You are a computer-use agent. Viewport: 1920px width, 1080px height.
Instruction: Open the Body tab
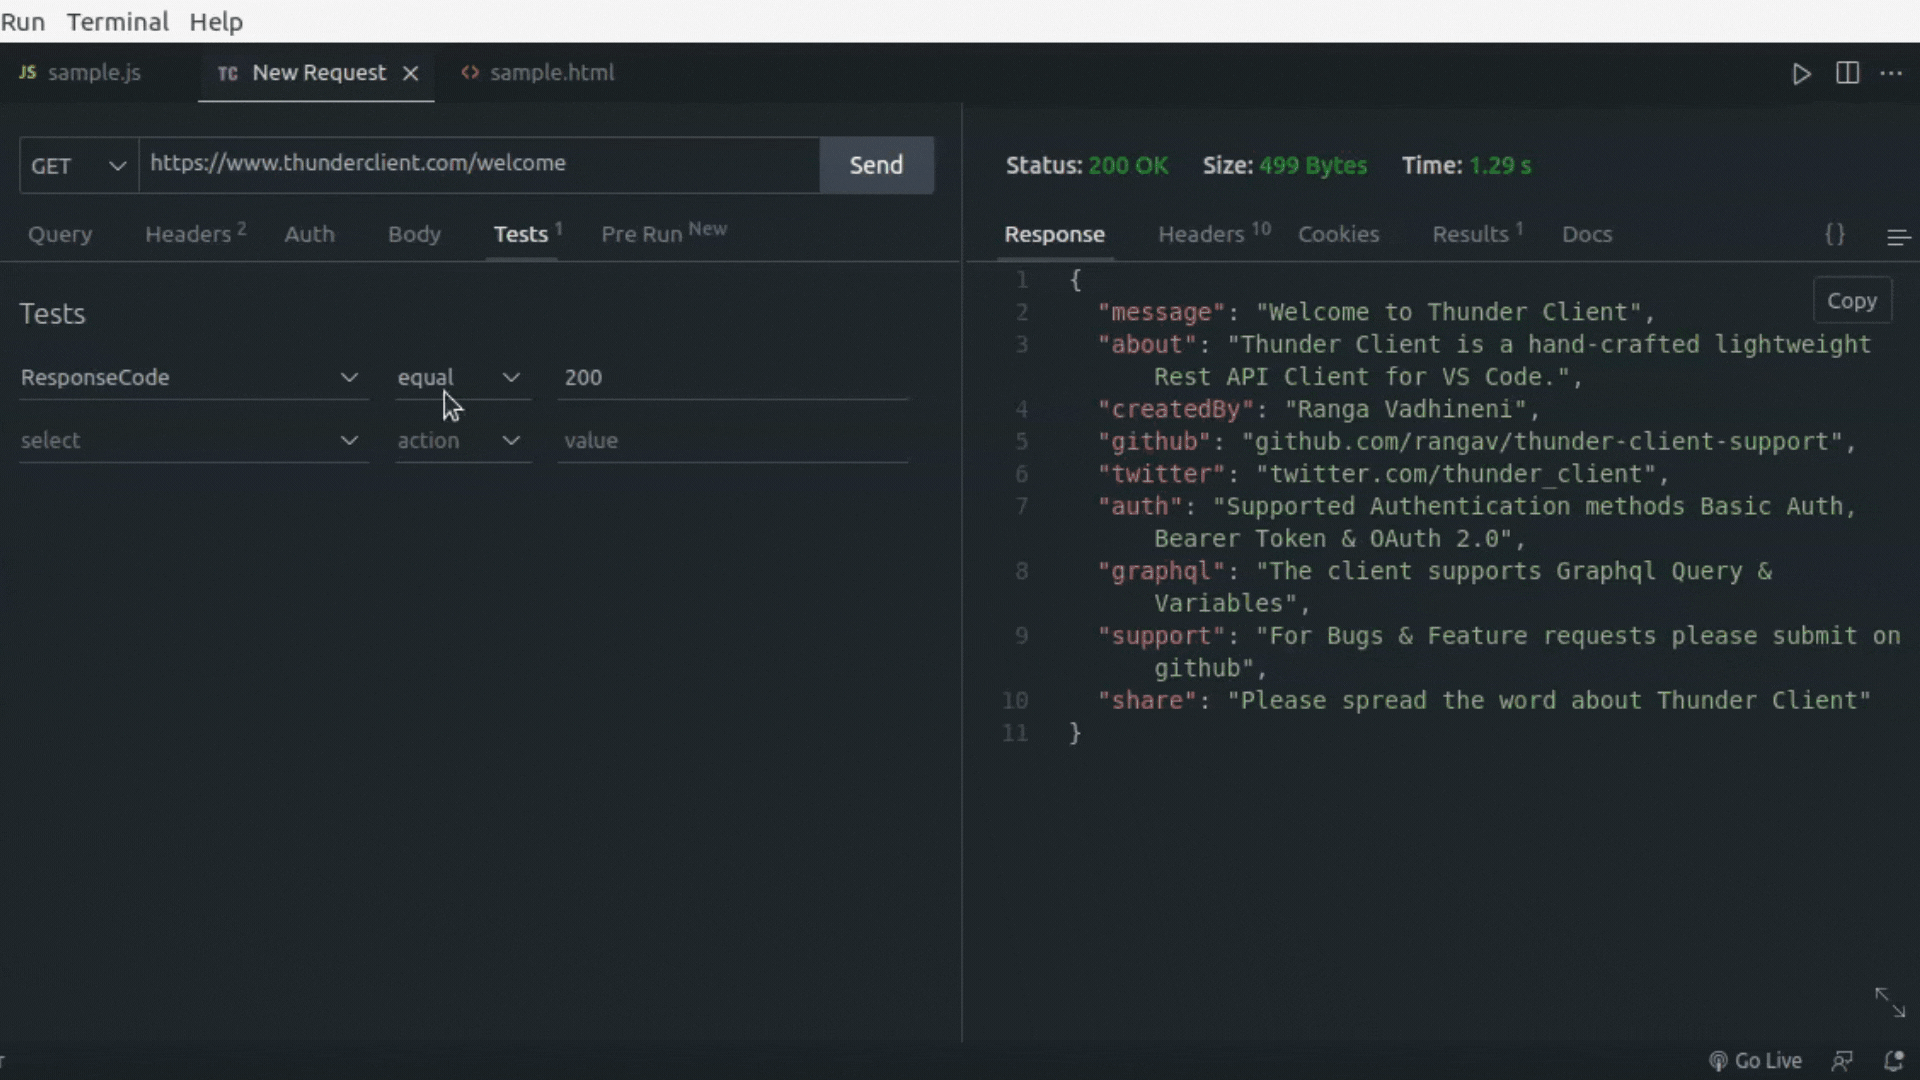414,234
